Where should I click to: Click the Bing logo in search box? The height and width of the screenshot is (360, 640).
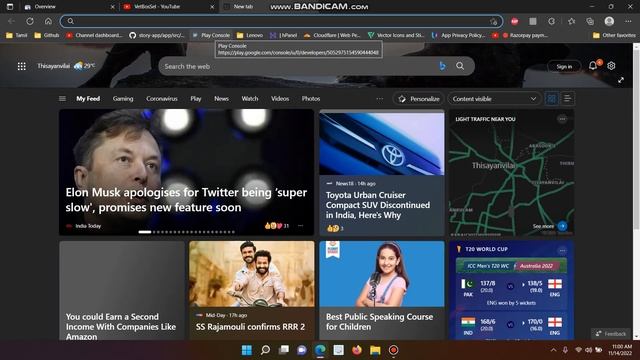pyautogui.click(x=442, y=66)
